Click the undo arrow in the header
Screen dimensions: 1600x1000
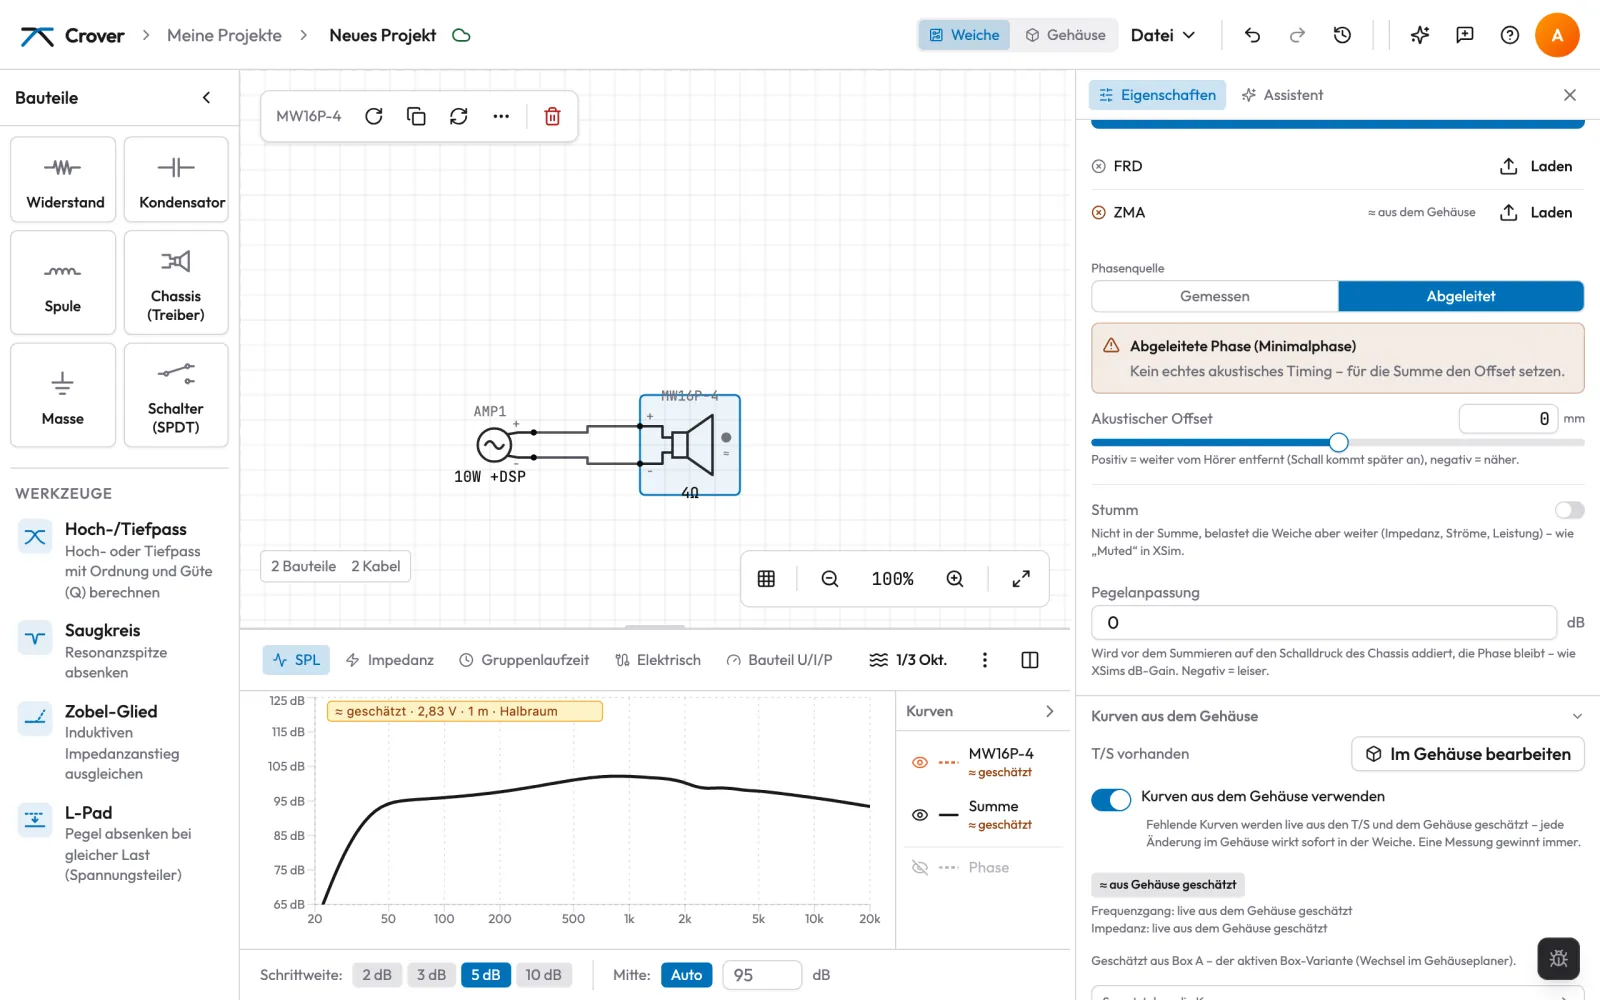click(1252, 35)
